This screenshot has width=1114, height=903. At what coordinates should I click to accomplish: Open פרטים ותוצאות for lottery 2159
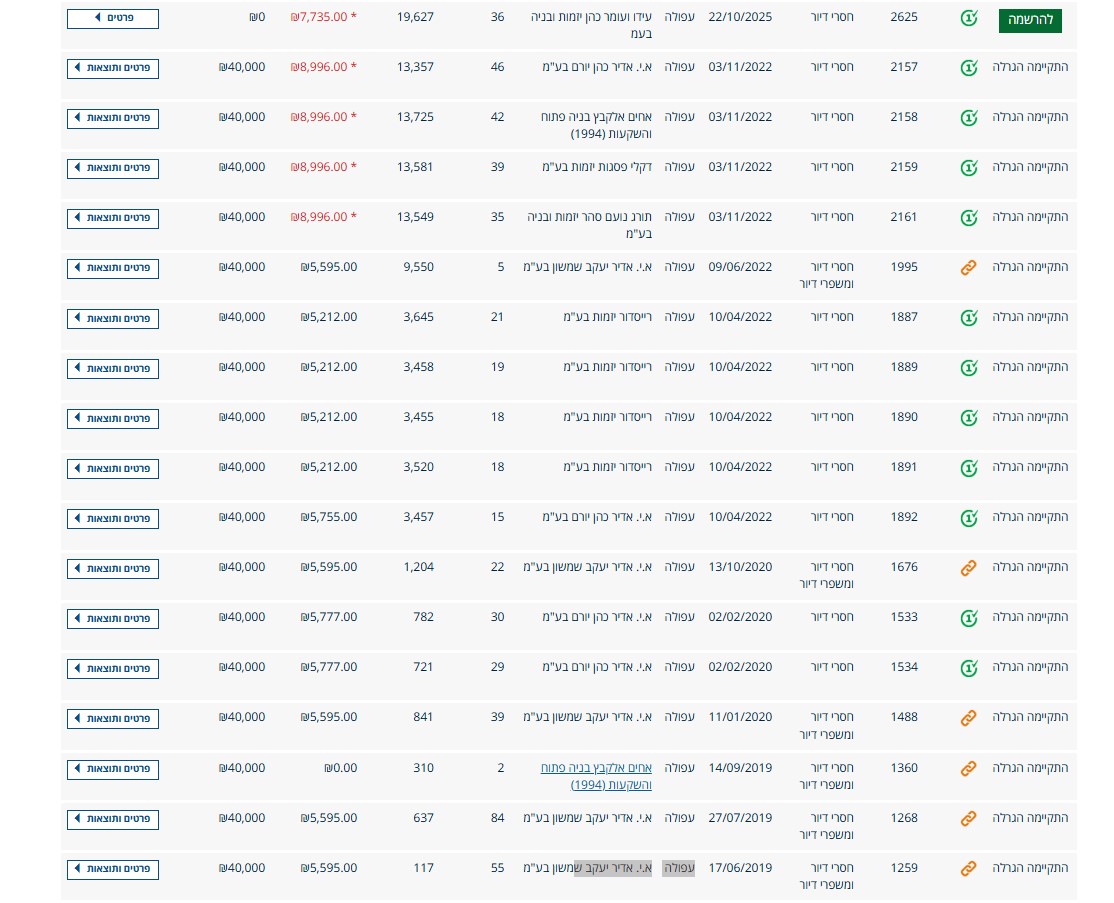point(113,168)
